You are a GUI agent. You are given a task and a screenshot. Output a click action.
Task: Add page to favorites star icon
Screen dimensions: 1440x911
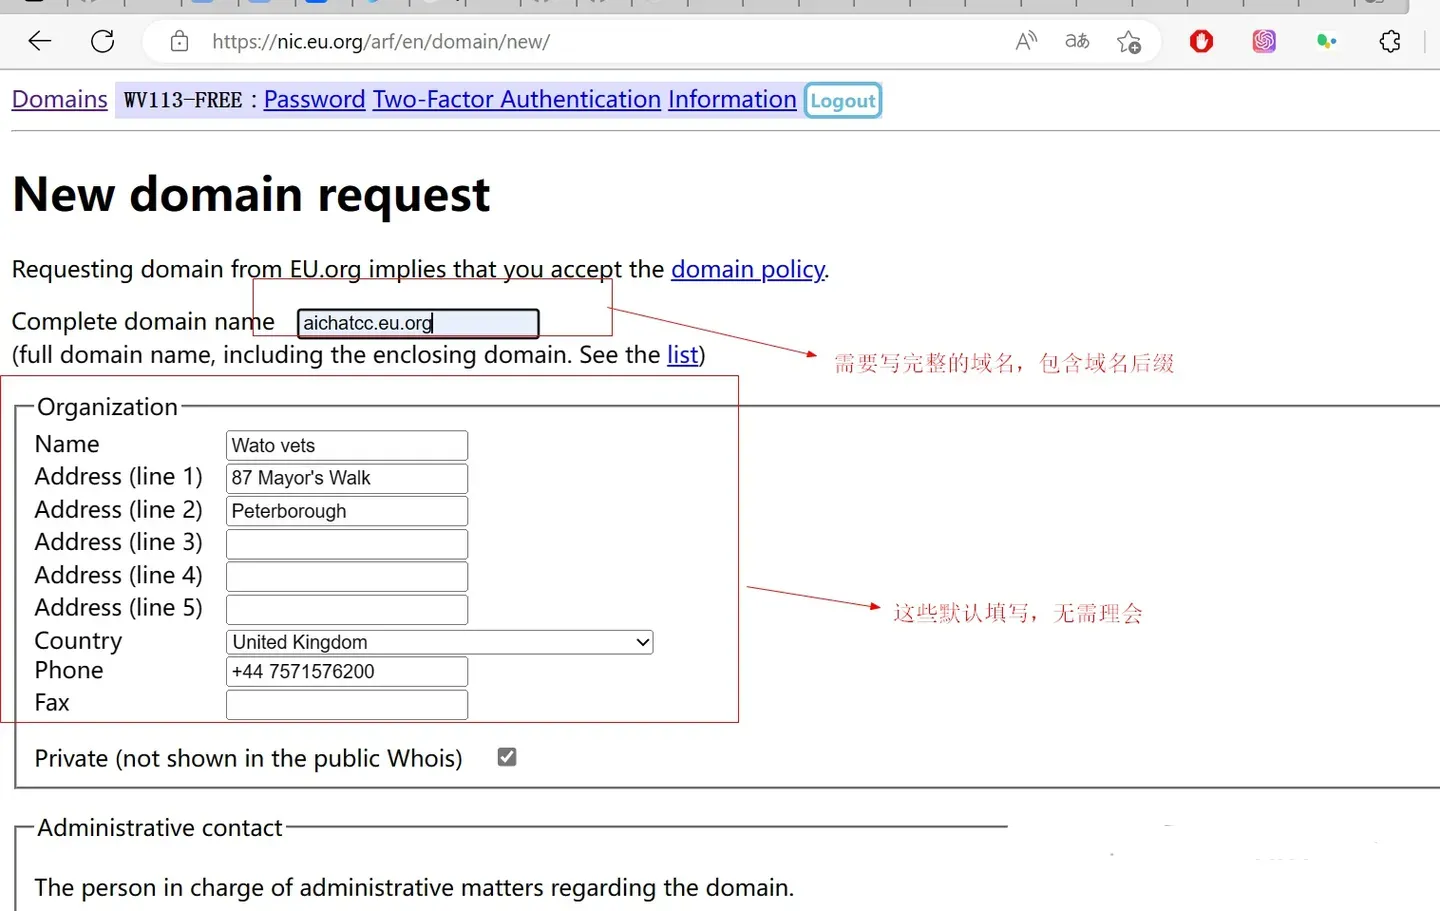pos(1129,41)
